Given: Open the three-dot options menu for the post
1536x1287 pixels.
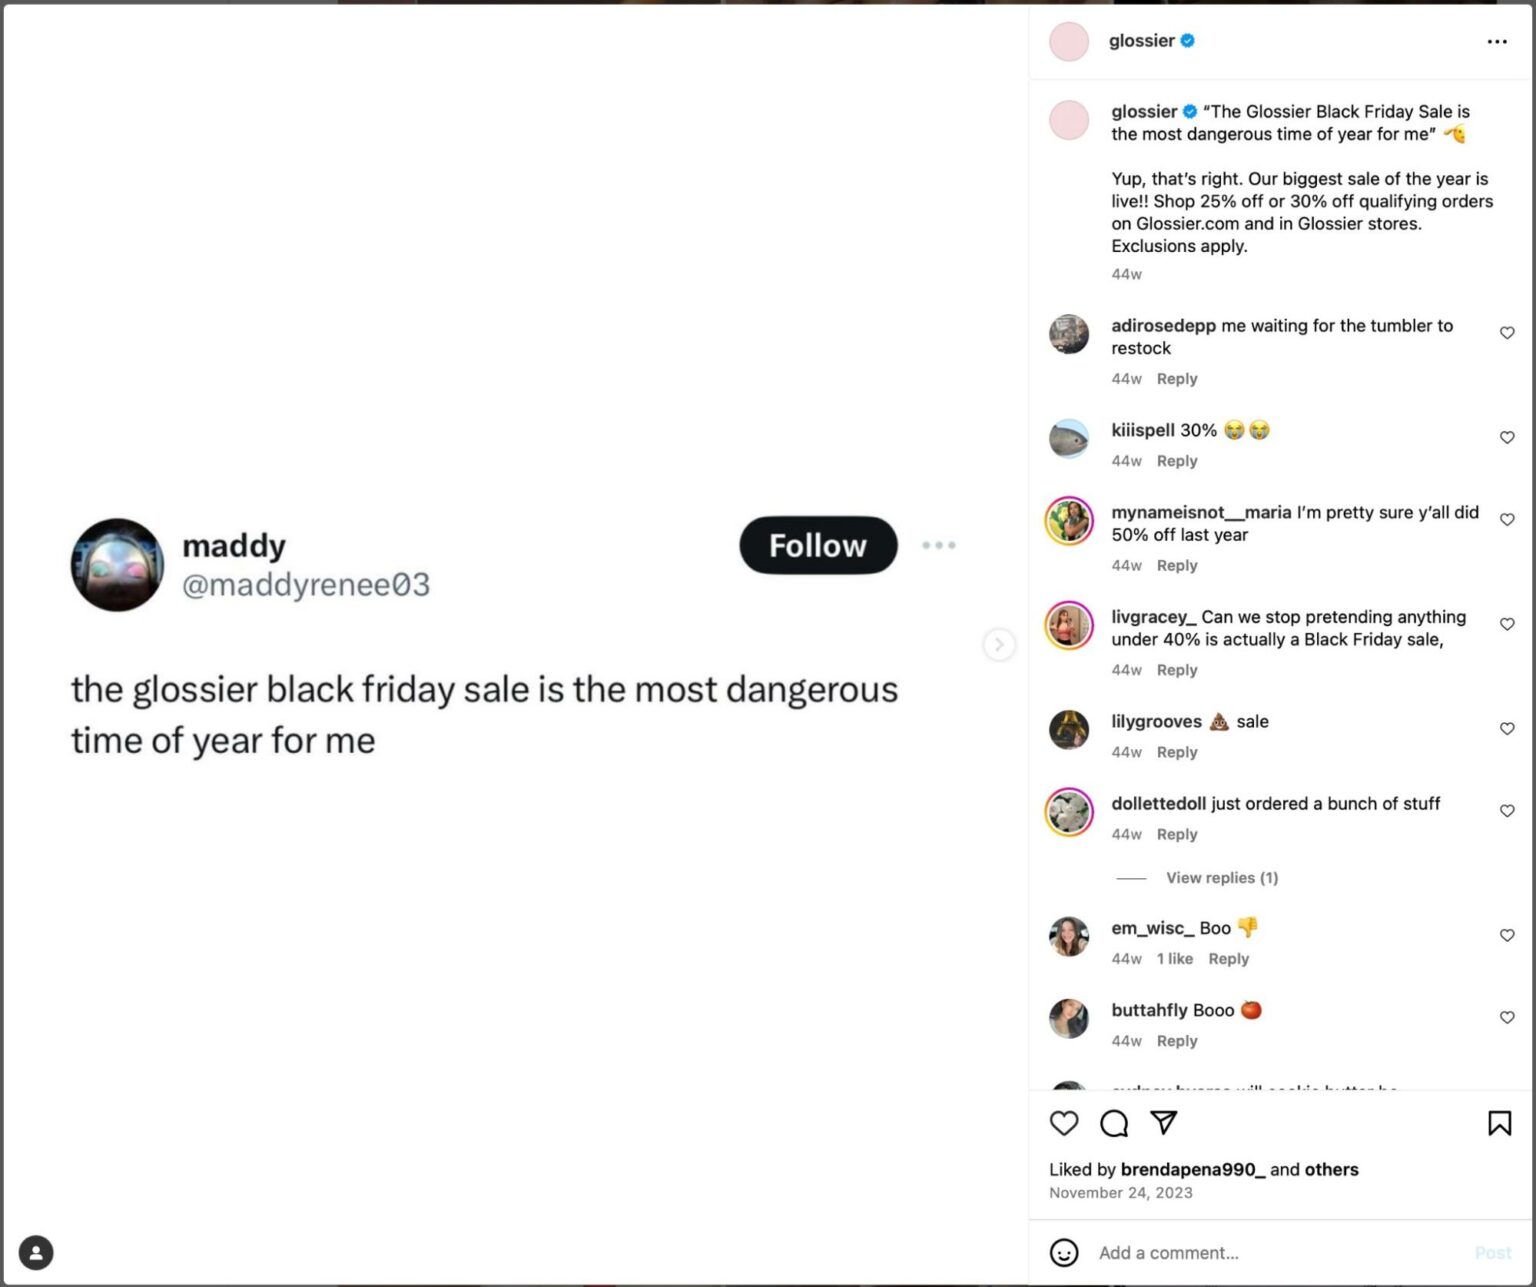Looking at the screenshot, I should click(1497, 41).
